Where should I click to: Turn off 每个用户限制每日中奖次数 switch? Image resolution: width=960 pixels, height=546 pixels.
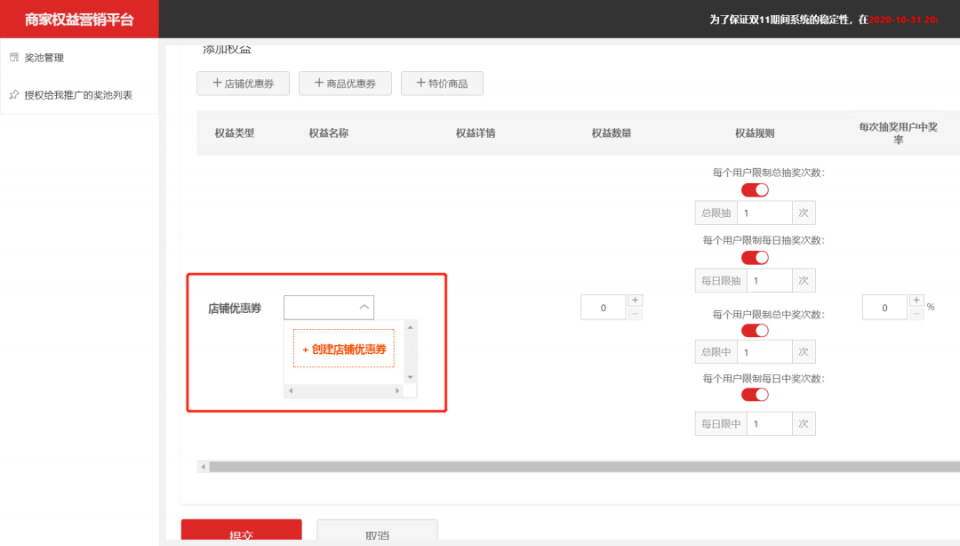(754, 395)
